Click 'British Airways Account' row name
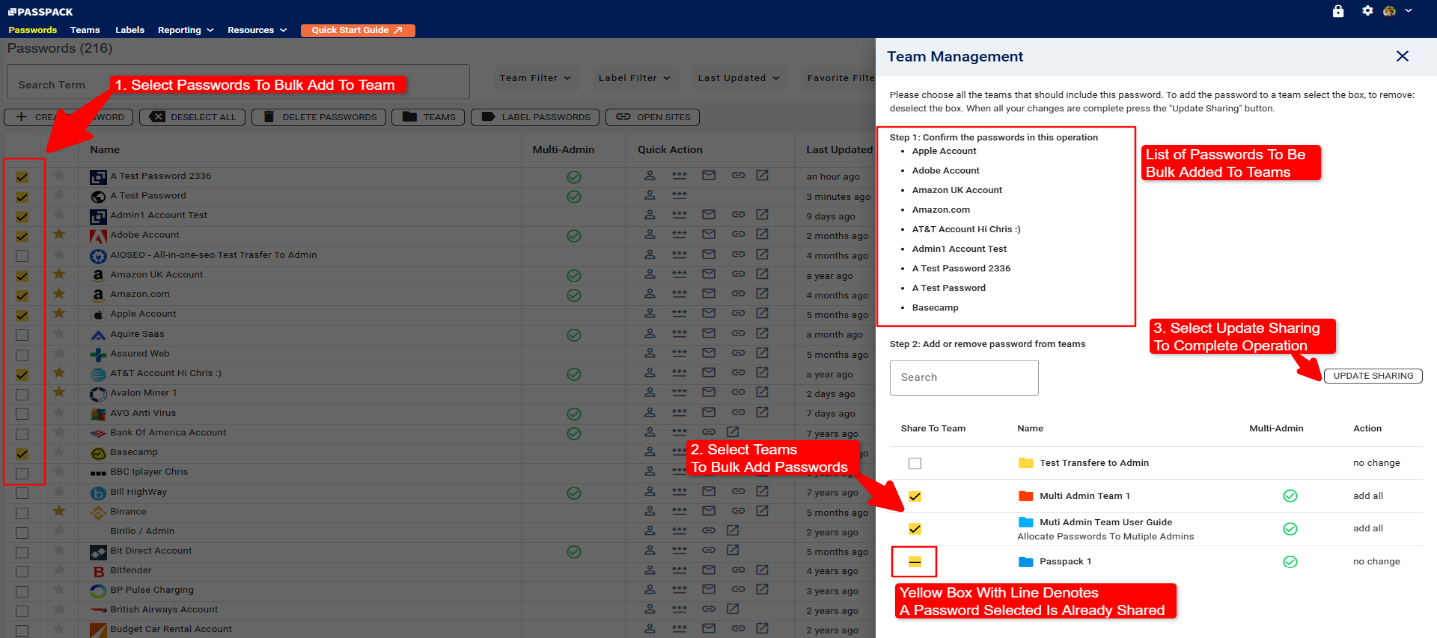 pyautogui.click(x=164, y=610)
